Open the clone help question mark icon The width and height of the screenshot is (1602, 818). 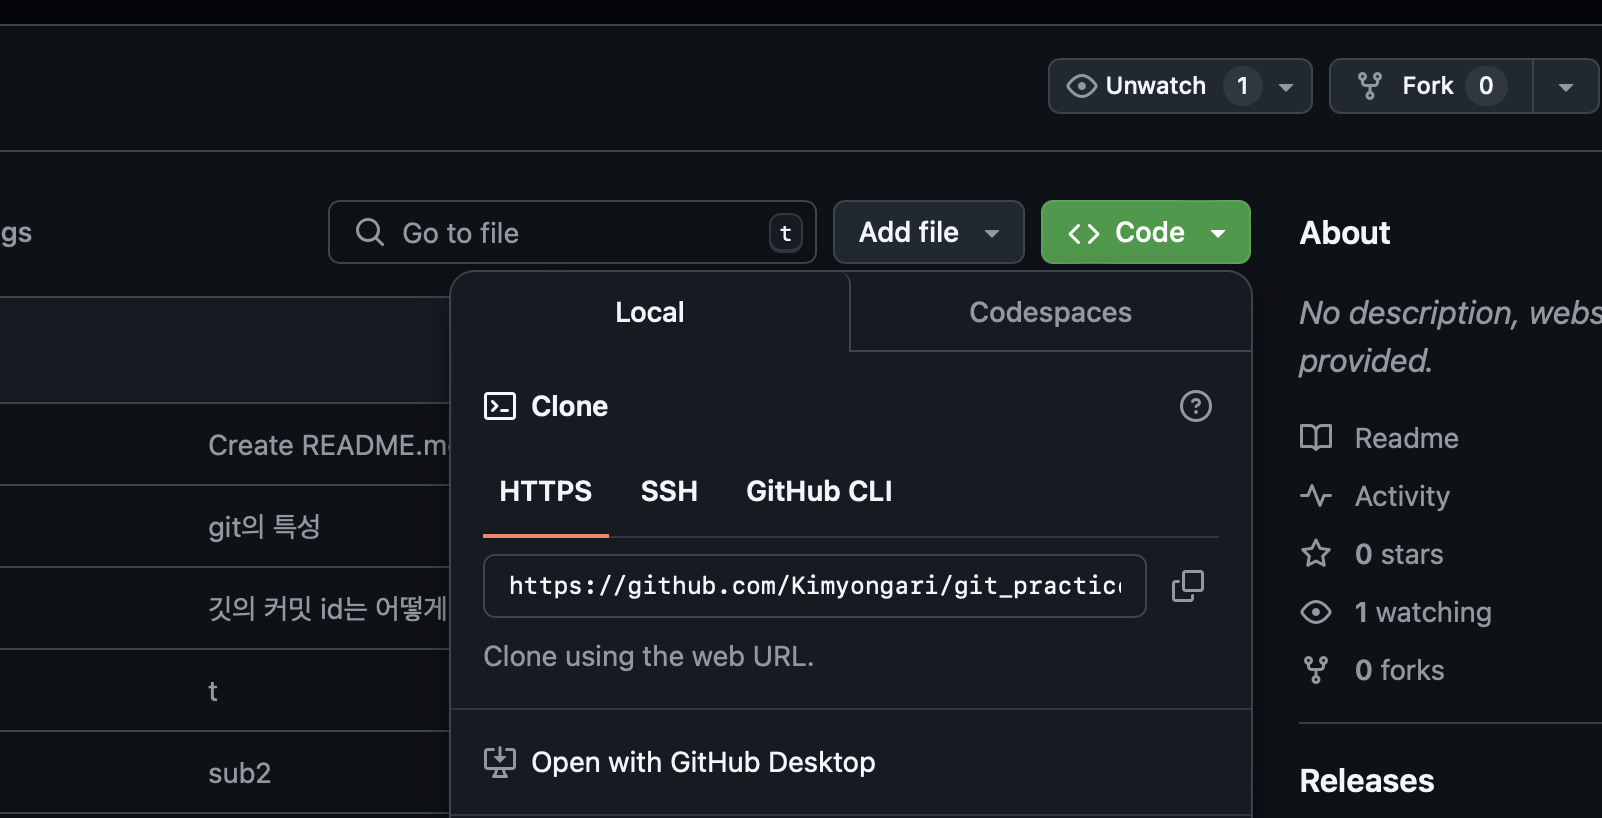tap(1196, 406)
